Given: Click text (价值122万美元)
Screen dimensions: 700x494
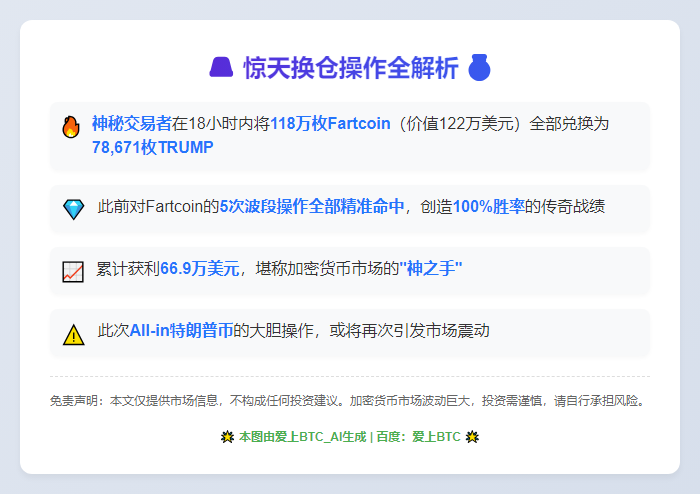Looking at the screenshot, I should coord(459,123).
